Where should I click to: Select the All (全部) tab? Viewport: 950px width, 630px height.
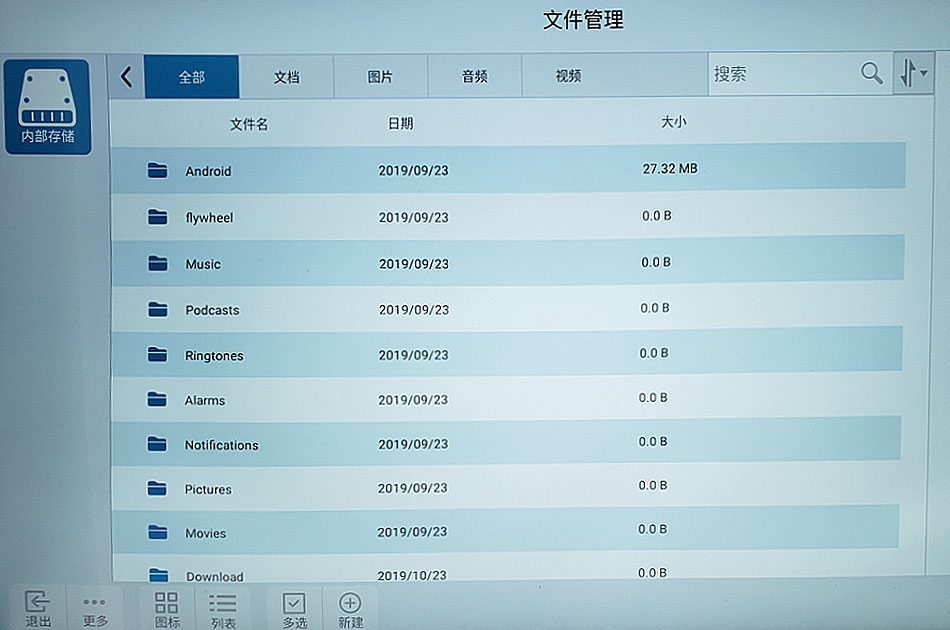(191, 77)
